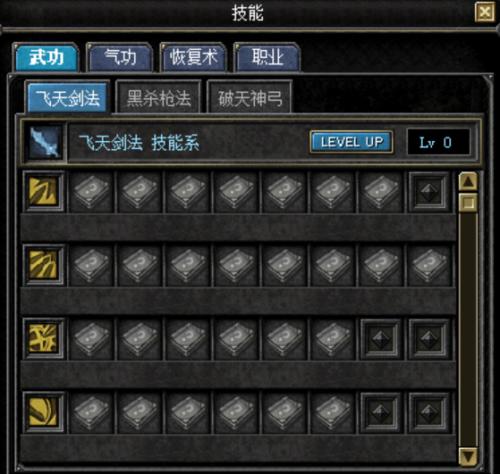
Task: Click the scrollbar down arrow
Action: click(468, 456)
